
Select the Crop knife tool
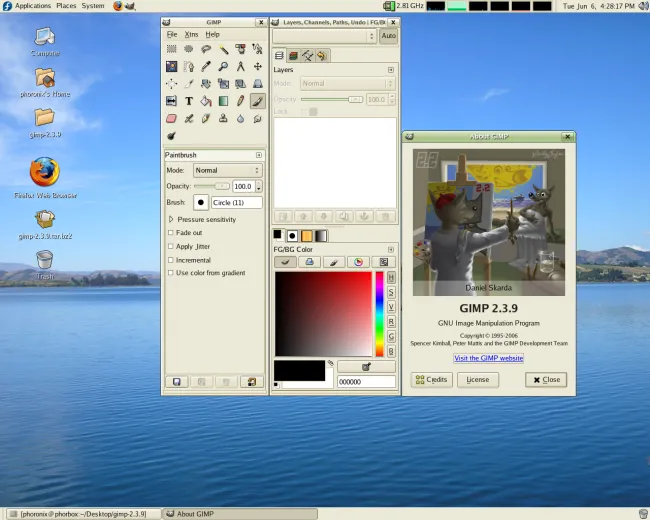[x=189, y=84]
